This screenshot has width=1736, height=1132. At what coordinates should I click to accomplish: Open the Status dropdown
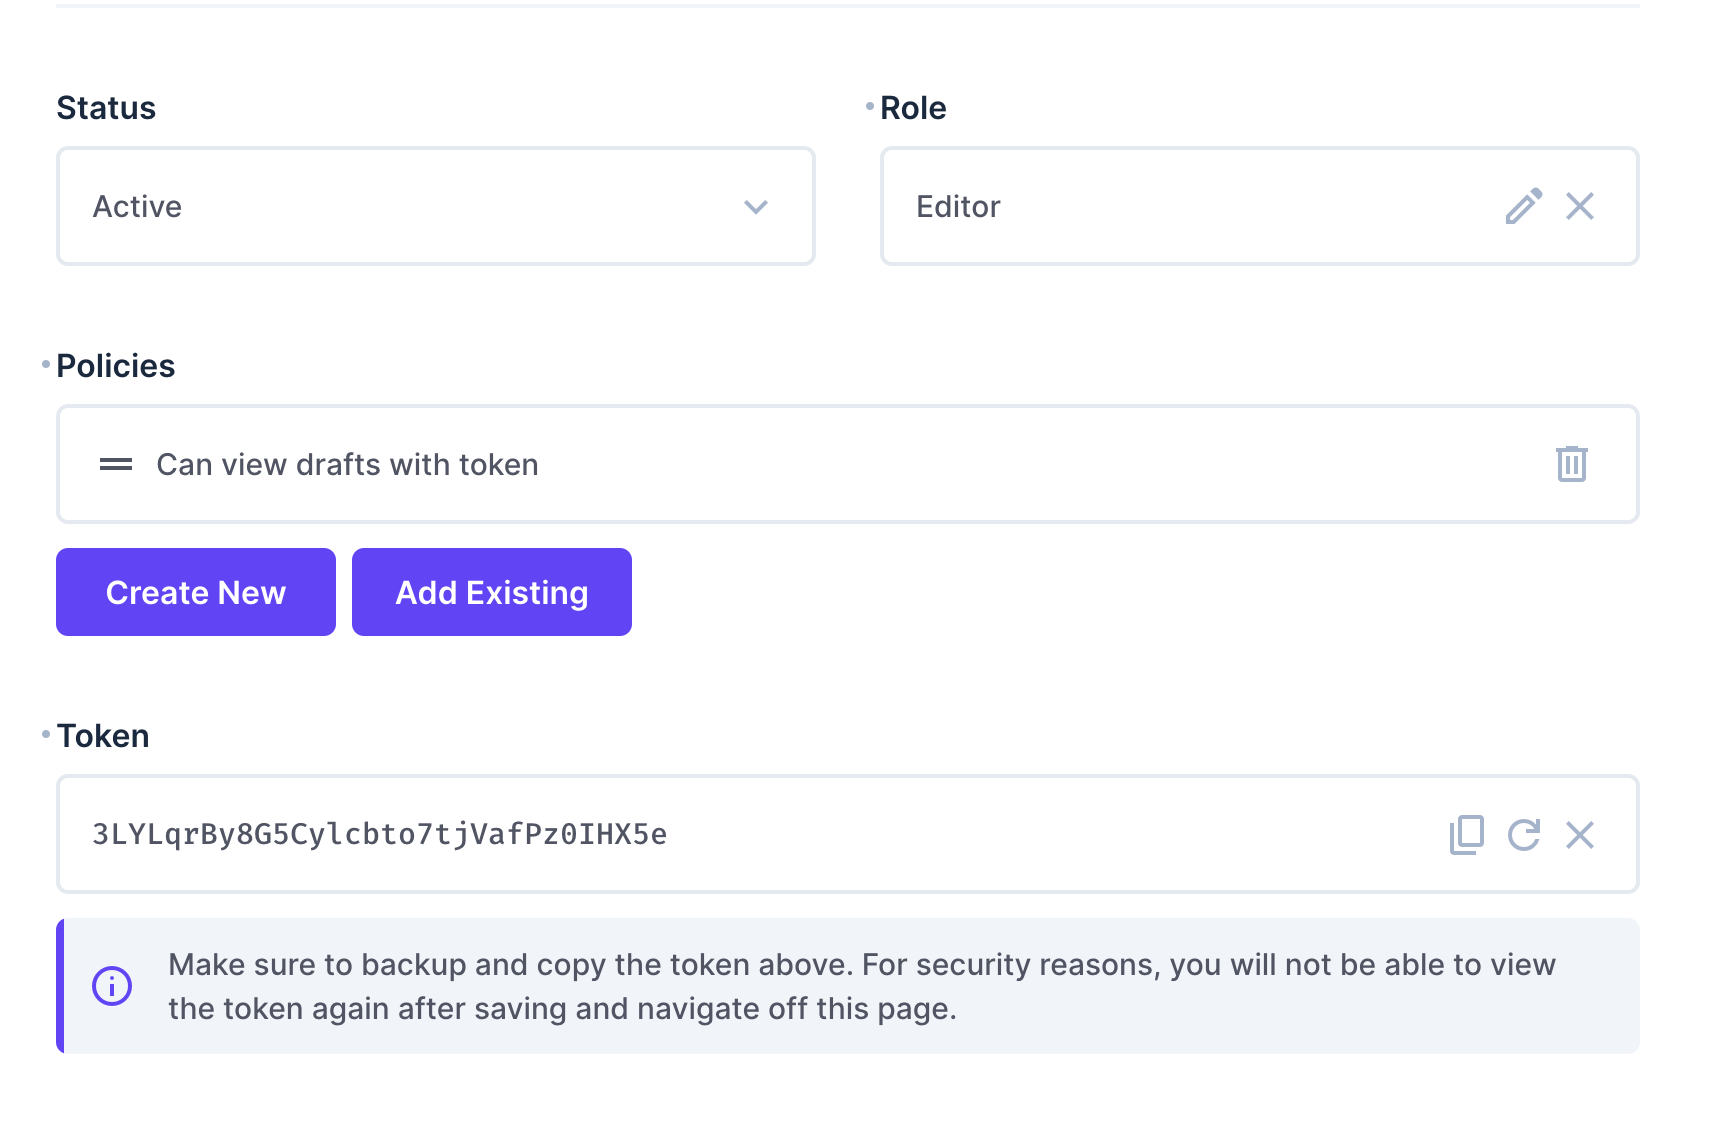coord(435,206)
